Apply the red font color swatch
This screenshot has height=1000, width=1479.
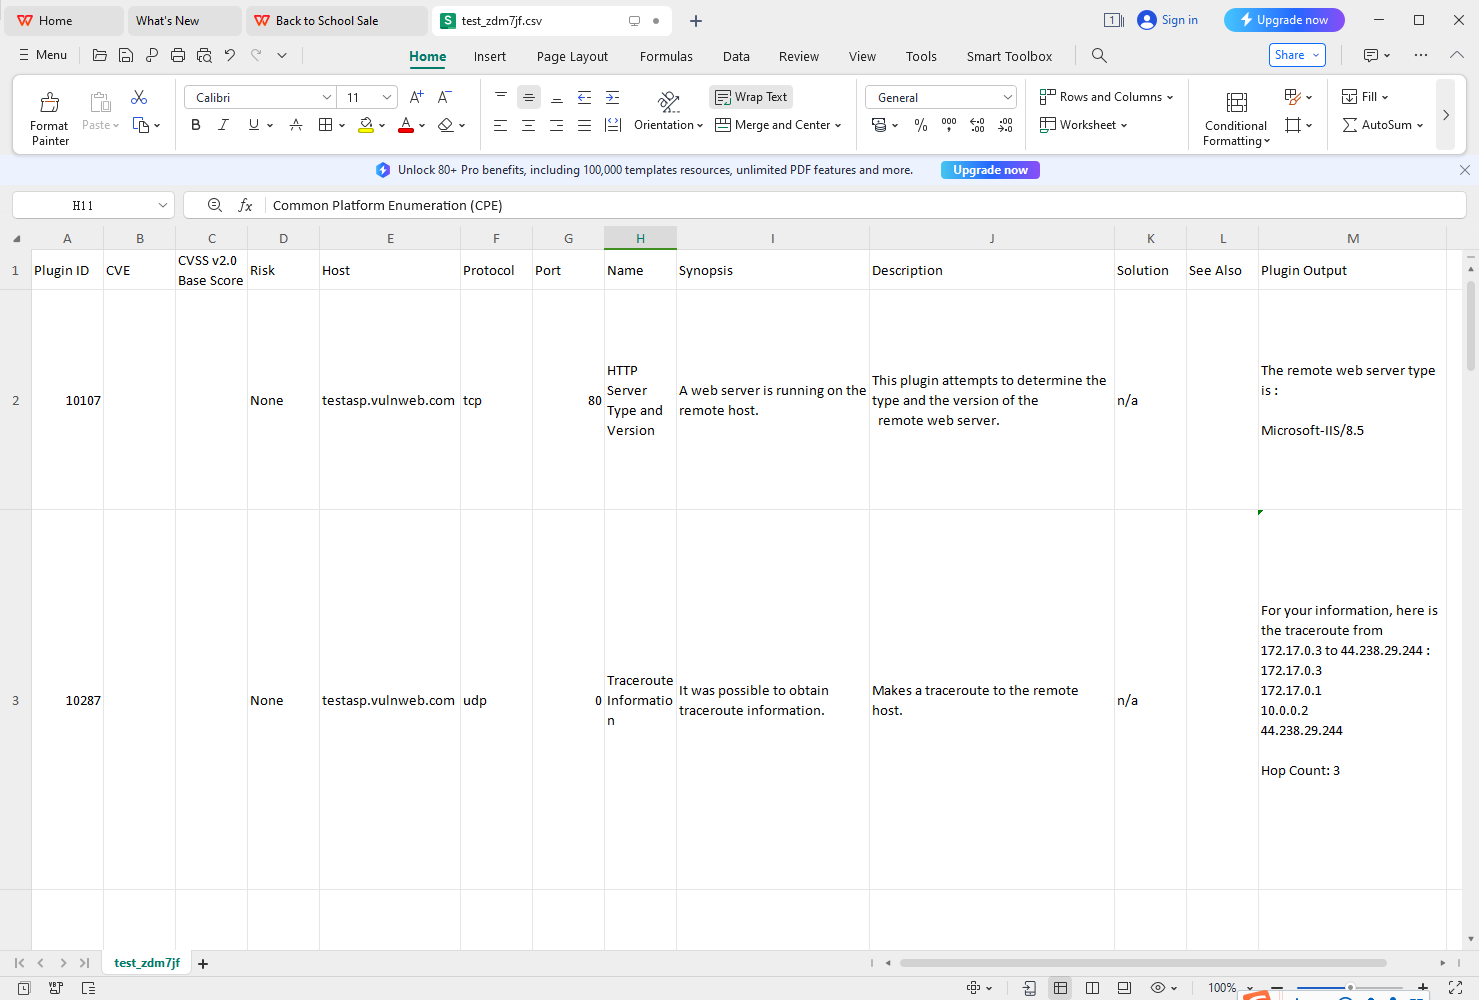[x=406, y=125]
